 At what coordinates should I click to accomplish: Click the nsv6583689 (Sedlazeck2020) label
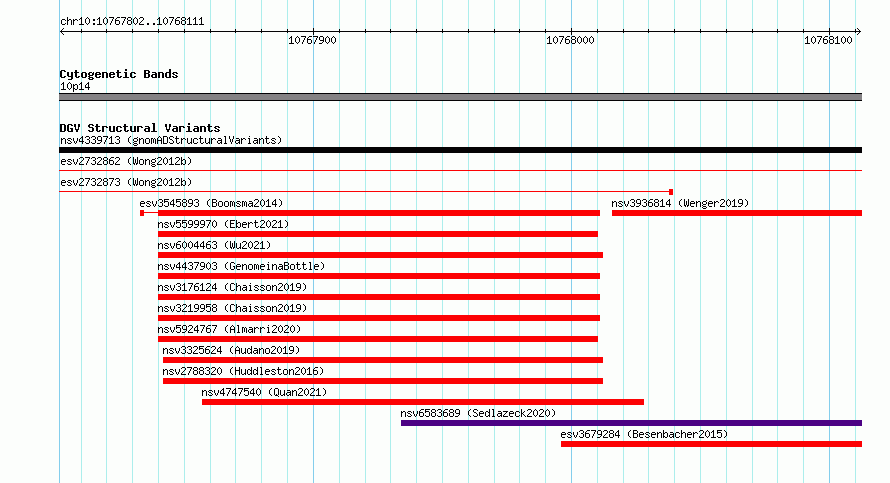click(478, 413)
